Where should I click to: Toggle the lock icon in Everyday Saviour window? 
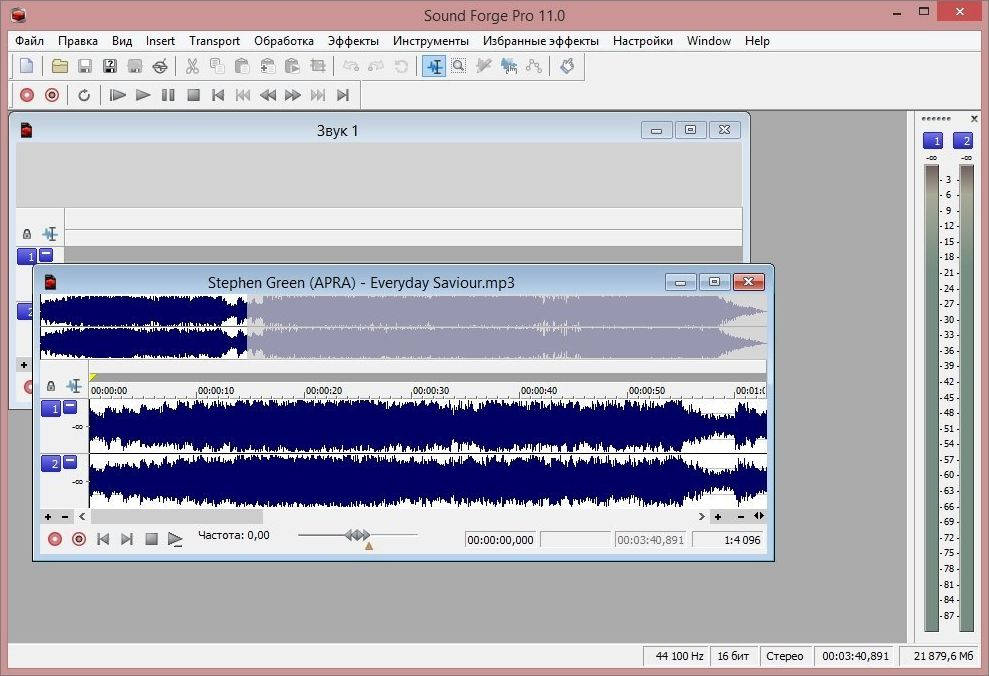click(x=51, y=385)
